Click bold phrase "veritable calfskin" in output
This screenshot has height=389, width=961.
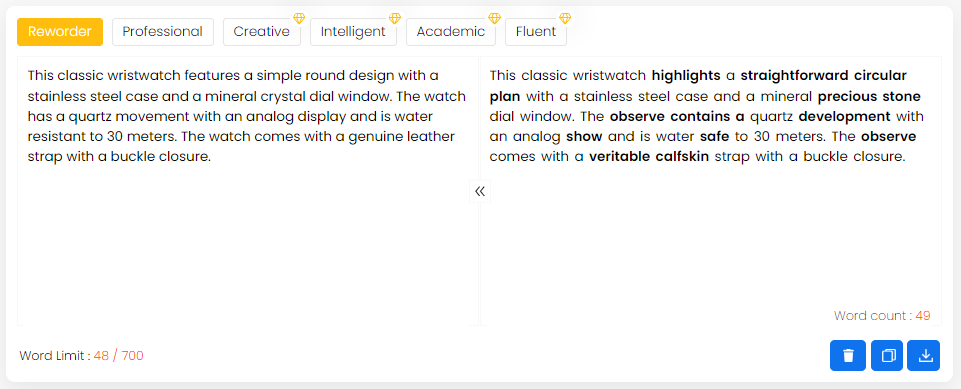click(649, 157)
